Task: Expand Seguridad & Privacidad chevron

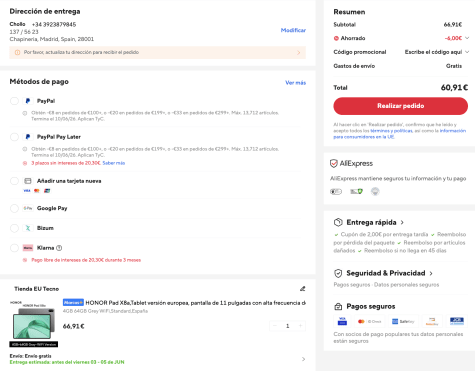Action: [431, 273]
